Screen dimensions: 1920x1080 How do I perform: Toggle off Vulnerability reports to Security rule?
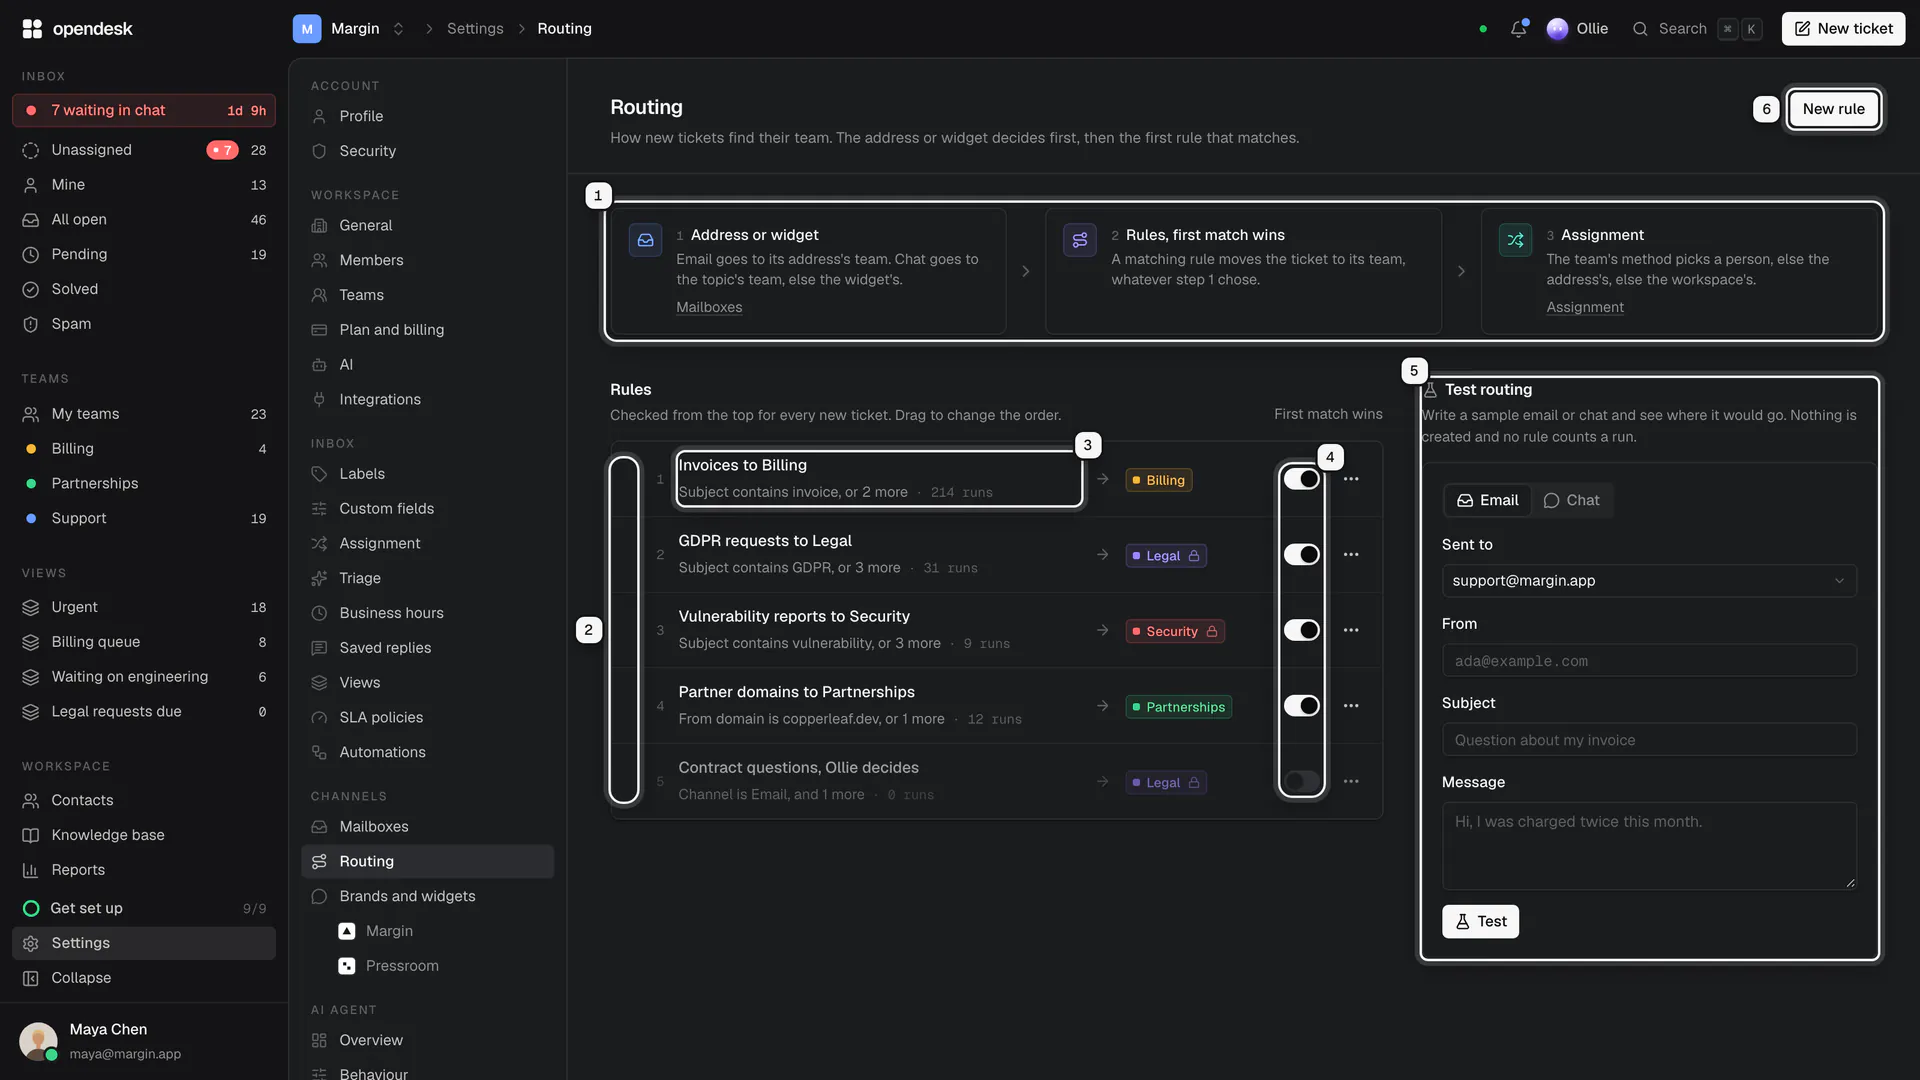[1302, 630]
